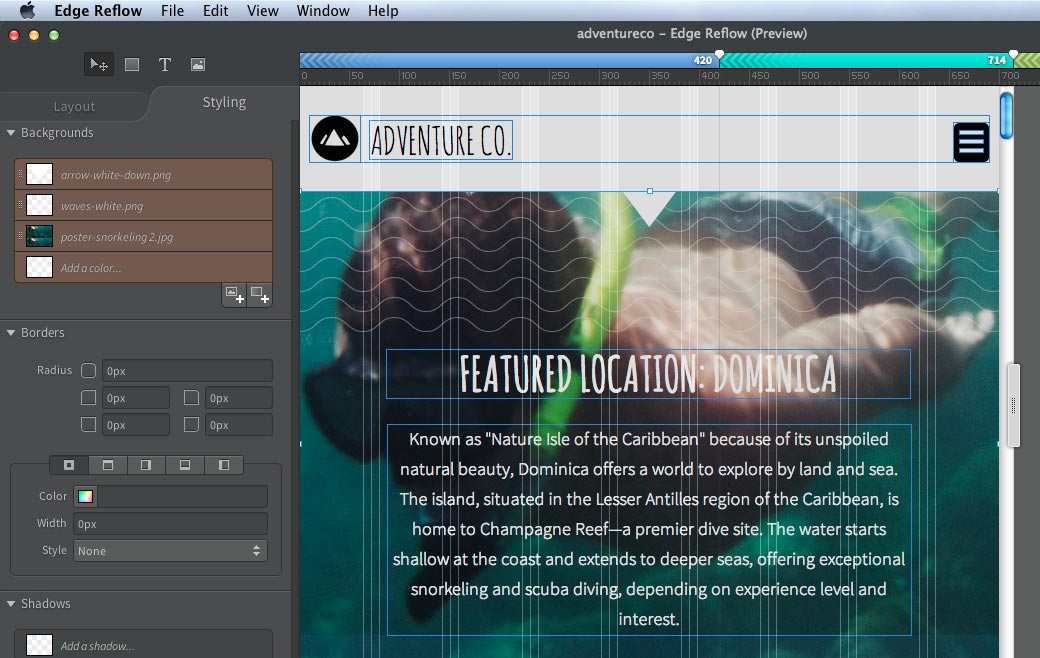1040x658 pixels.
Task: Click Add a color background row
Action: coord(143,267)
